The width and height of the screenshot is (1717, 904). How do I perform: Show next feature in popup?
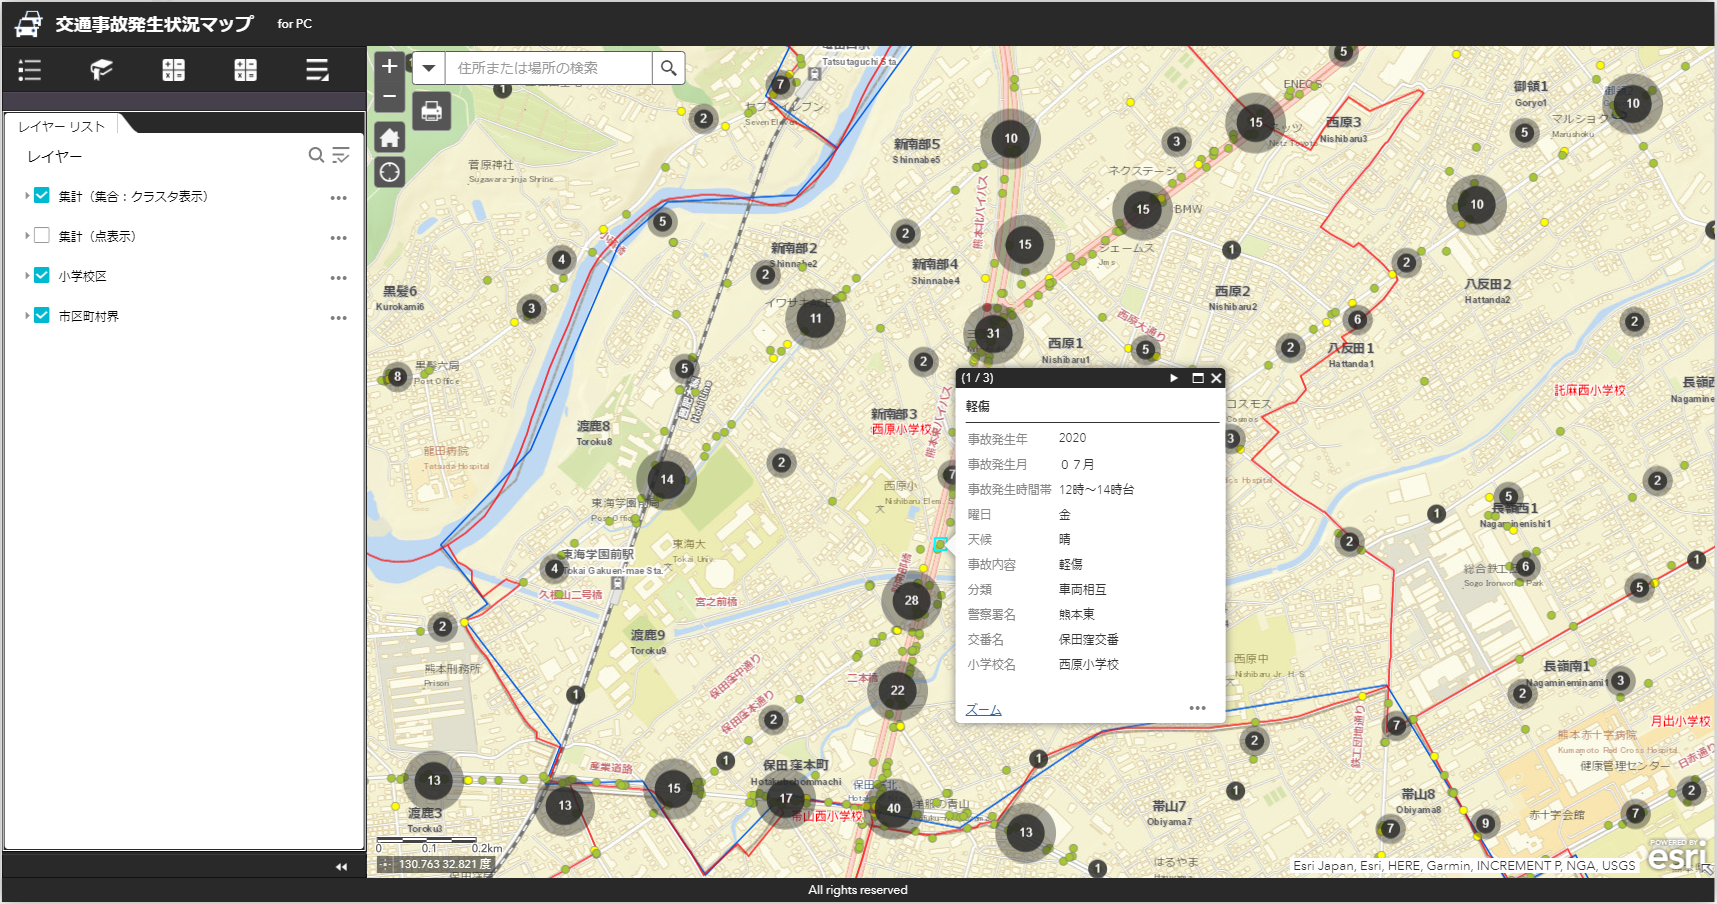pyautogui.click(x=1174, y=378)
